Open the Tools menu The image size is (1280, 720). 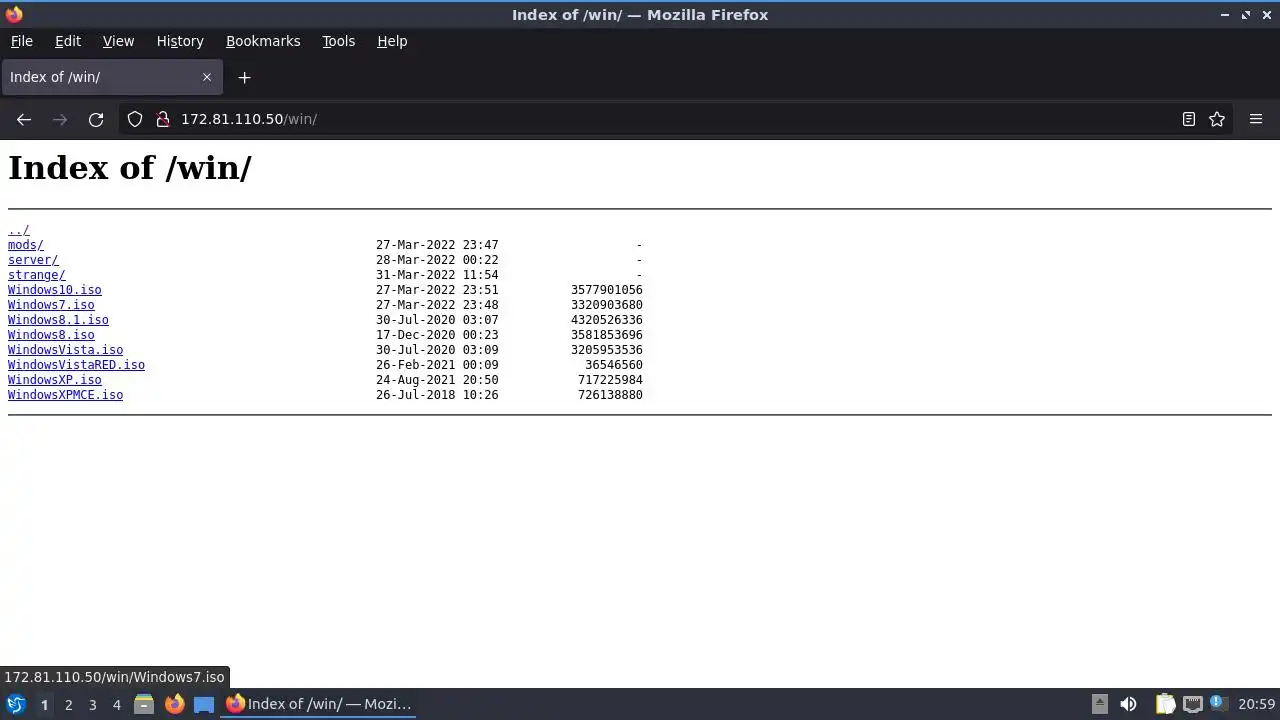[x=338, y=41]
